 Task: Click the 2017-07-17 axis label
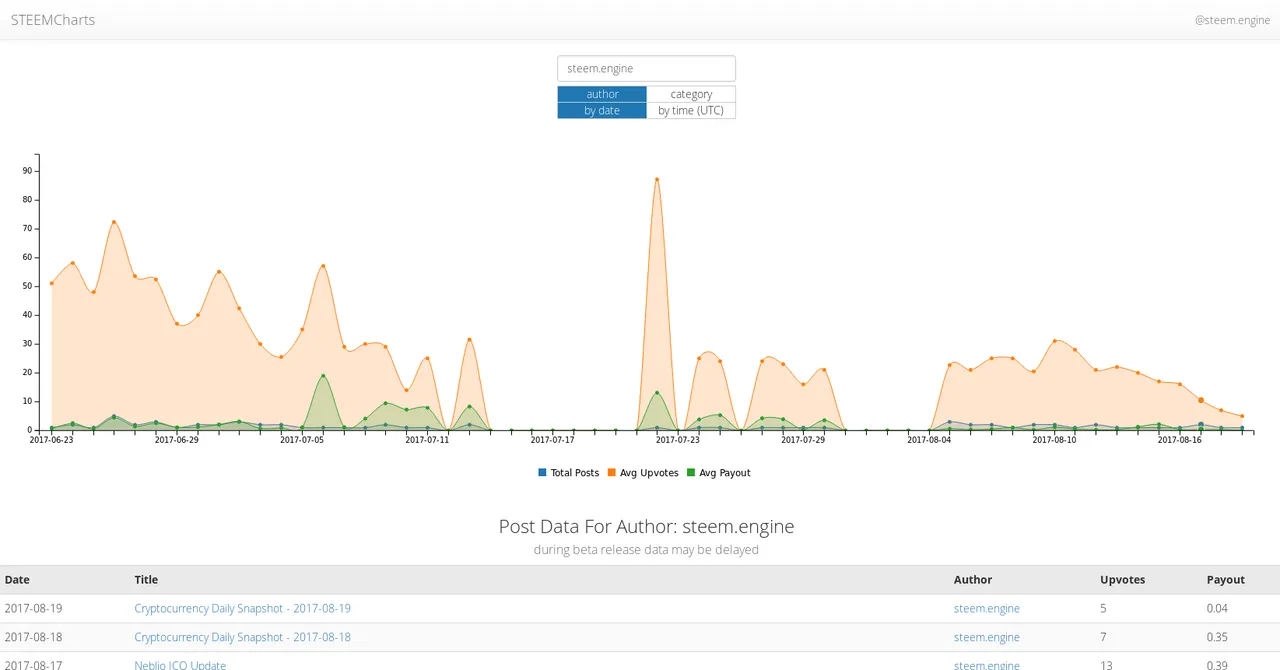pyautogui.click(x=552, y=439)
